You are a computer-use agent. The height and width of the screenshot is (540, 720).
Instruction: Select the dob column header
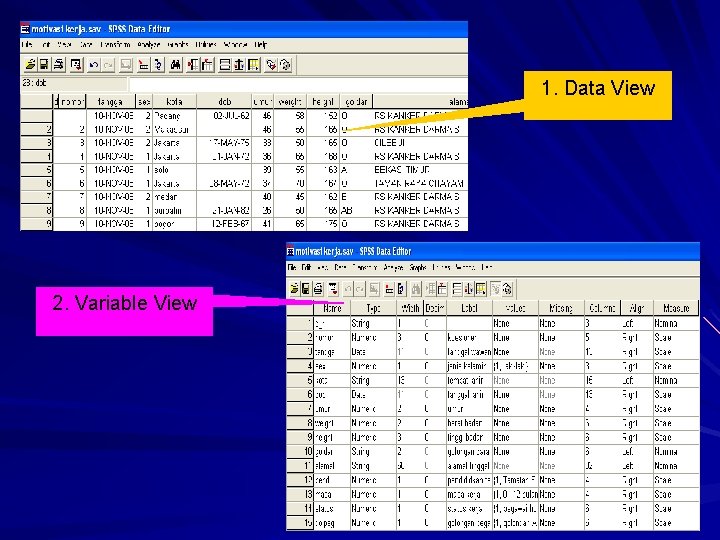coord(224,101)
